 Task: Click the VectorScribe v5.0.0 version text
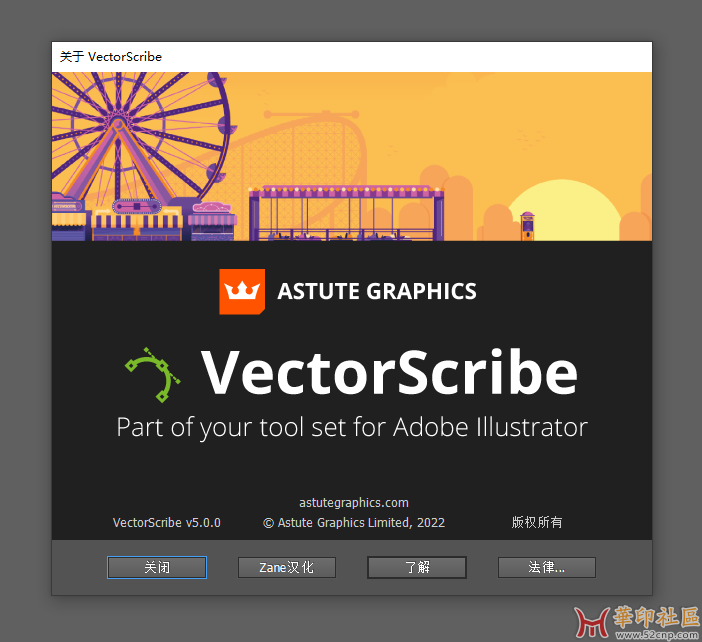(x=167, y=522)
